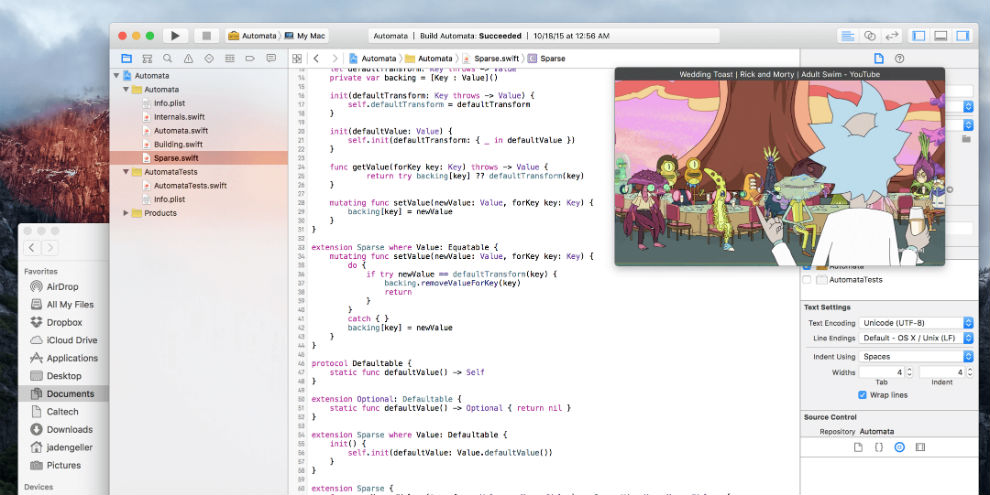The width and height of the screenshot is (990, 495).
Task: Open the Symbol navigator icon
Action: coord(147,58)
